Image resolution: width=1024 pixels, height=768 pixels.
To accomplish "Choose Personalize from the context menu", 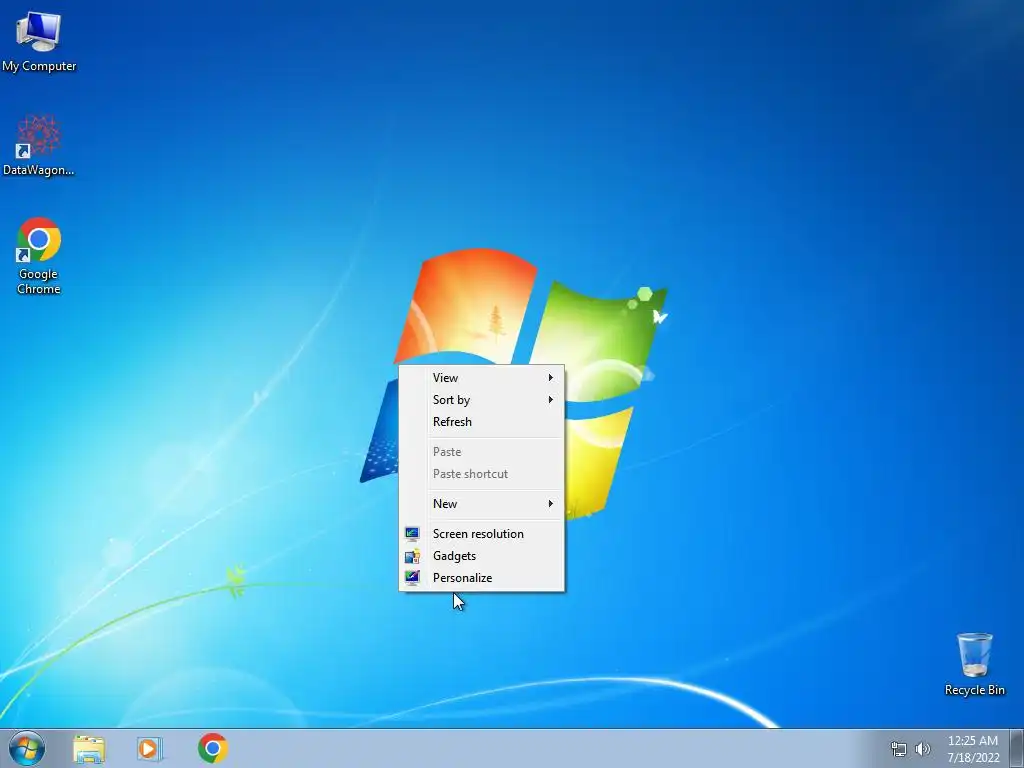I will [481, 578].
